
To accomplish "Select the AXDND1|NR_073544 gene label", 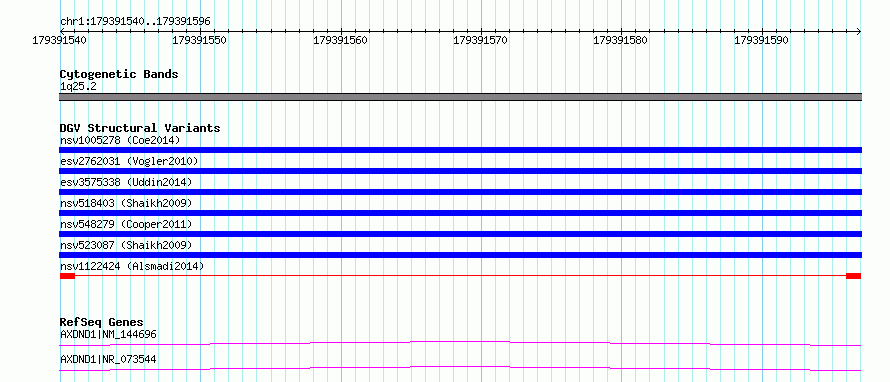I will [108, 359].
